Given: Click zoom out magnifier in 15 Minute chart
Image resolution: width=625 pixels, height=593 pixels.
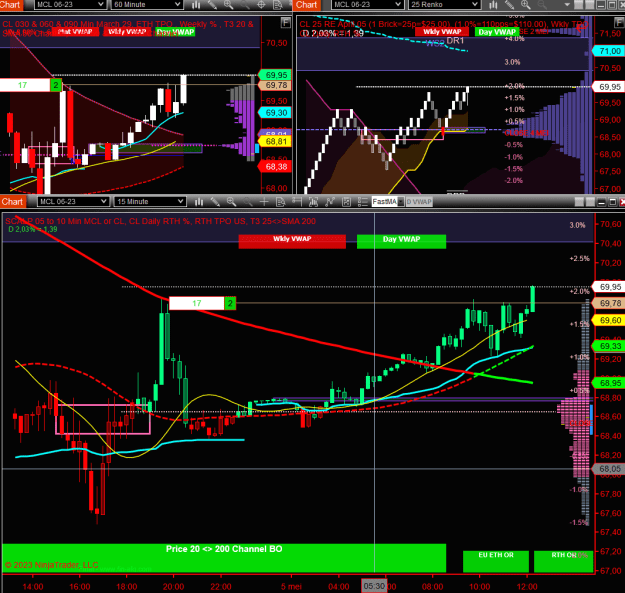Looking at the screenshot, I should (x=248, y=202).
